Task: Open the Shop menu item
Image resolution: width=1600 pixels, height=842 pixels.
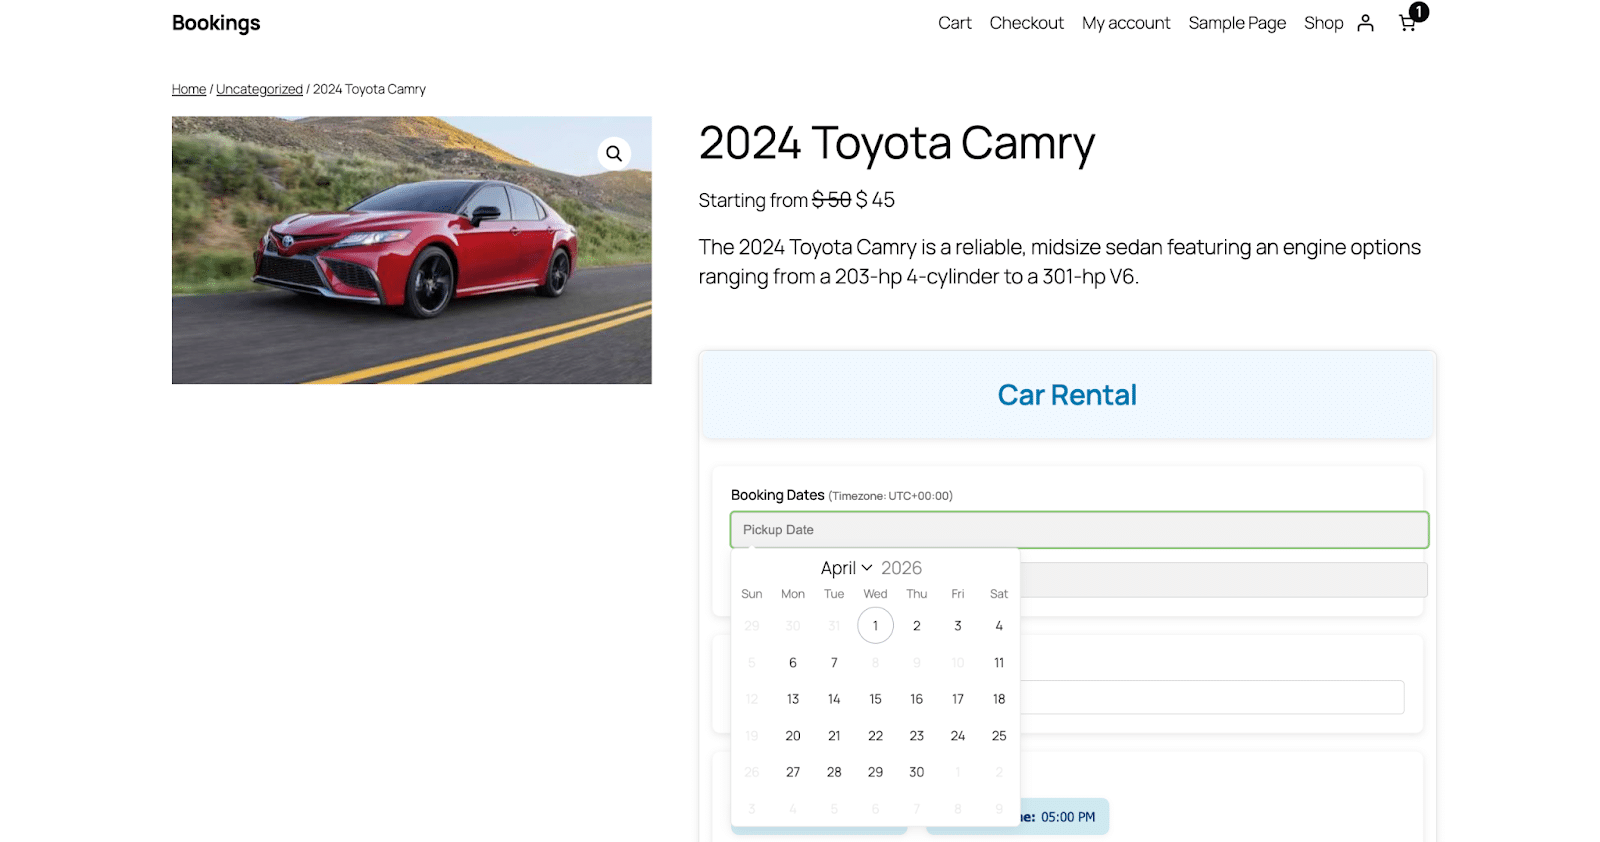Action: pyautogui.click(x=1323, y=23)
